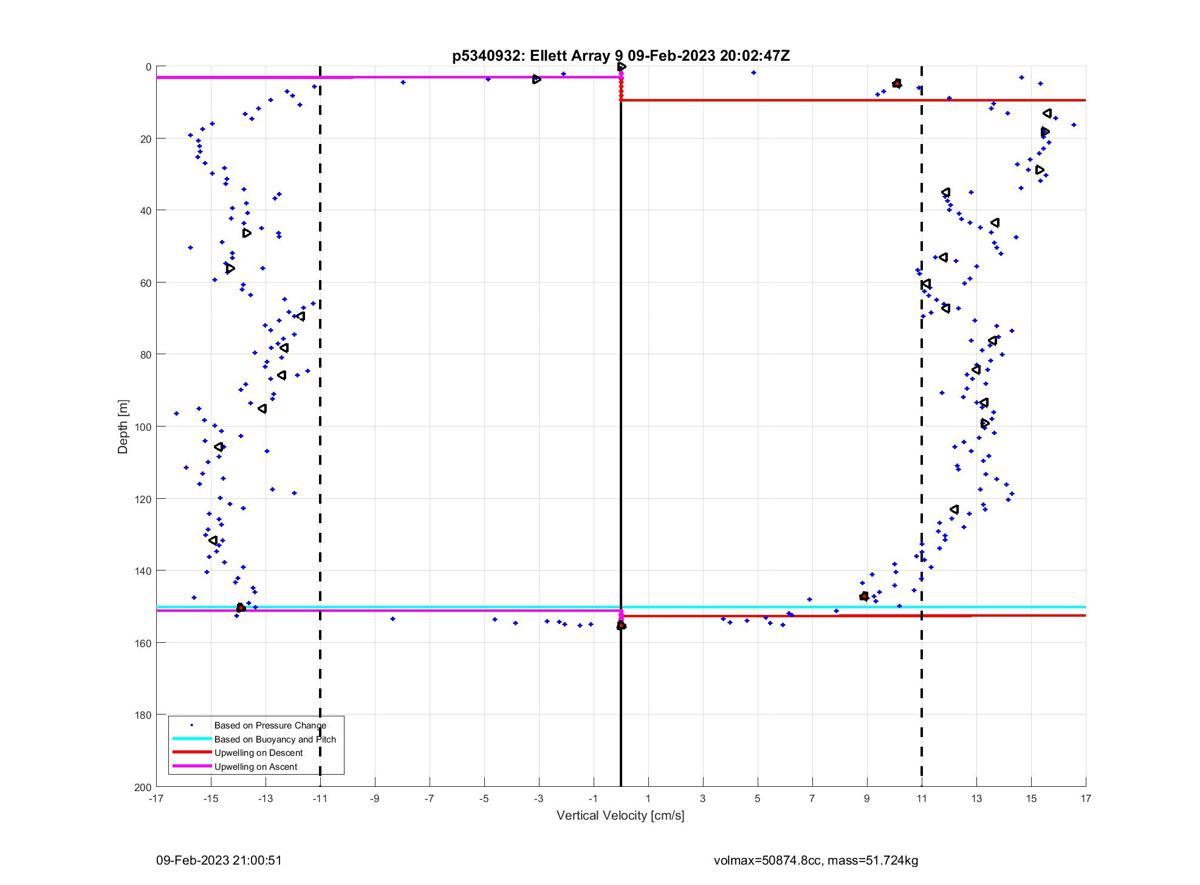1200x885 pixels.
Task: Click x-axis tick label '-7'
Action: pyautogui.click(x=430, y=798)
